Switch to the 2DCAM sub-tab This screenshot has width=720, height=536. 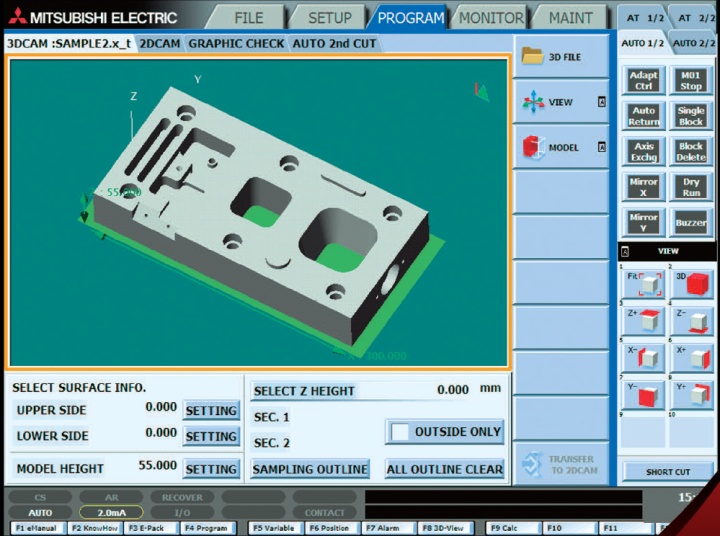point(159,44)
